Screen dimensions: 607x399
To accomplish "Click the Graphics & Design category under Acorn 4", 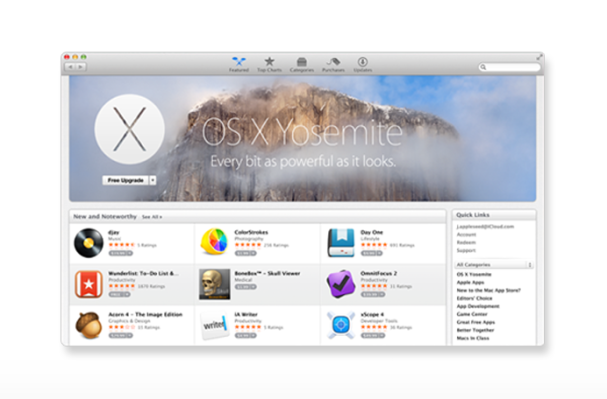I will (x=129, y=321).
